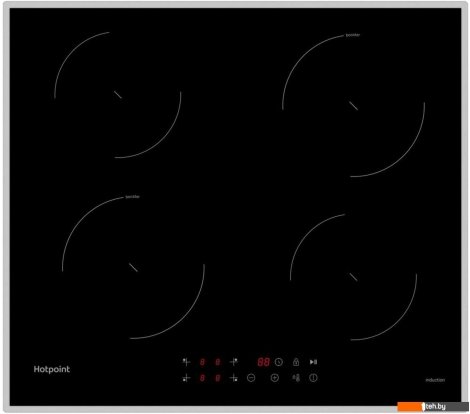Tap the minus decrease button

[x=251, y=378]
